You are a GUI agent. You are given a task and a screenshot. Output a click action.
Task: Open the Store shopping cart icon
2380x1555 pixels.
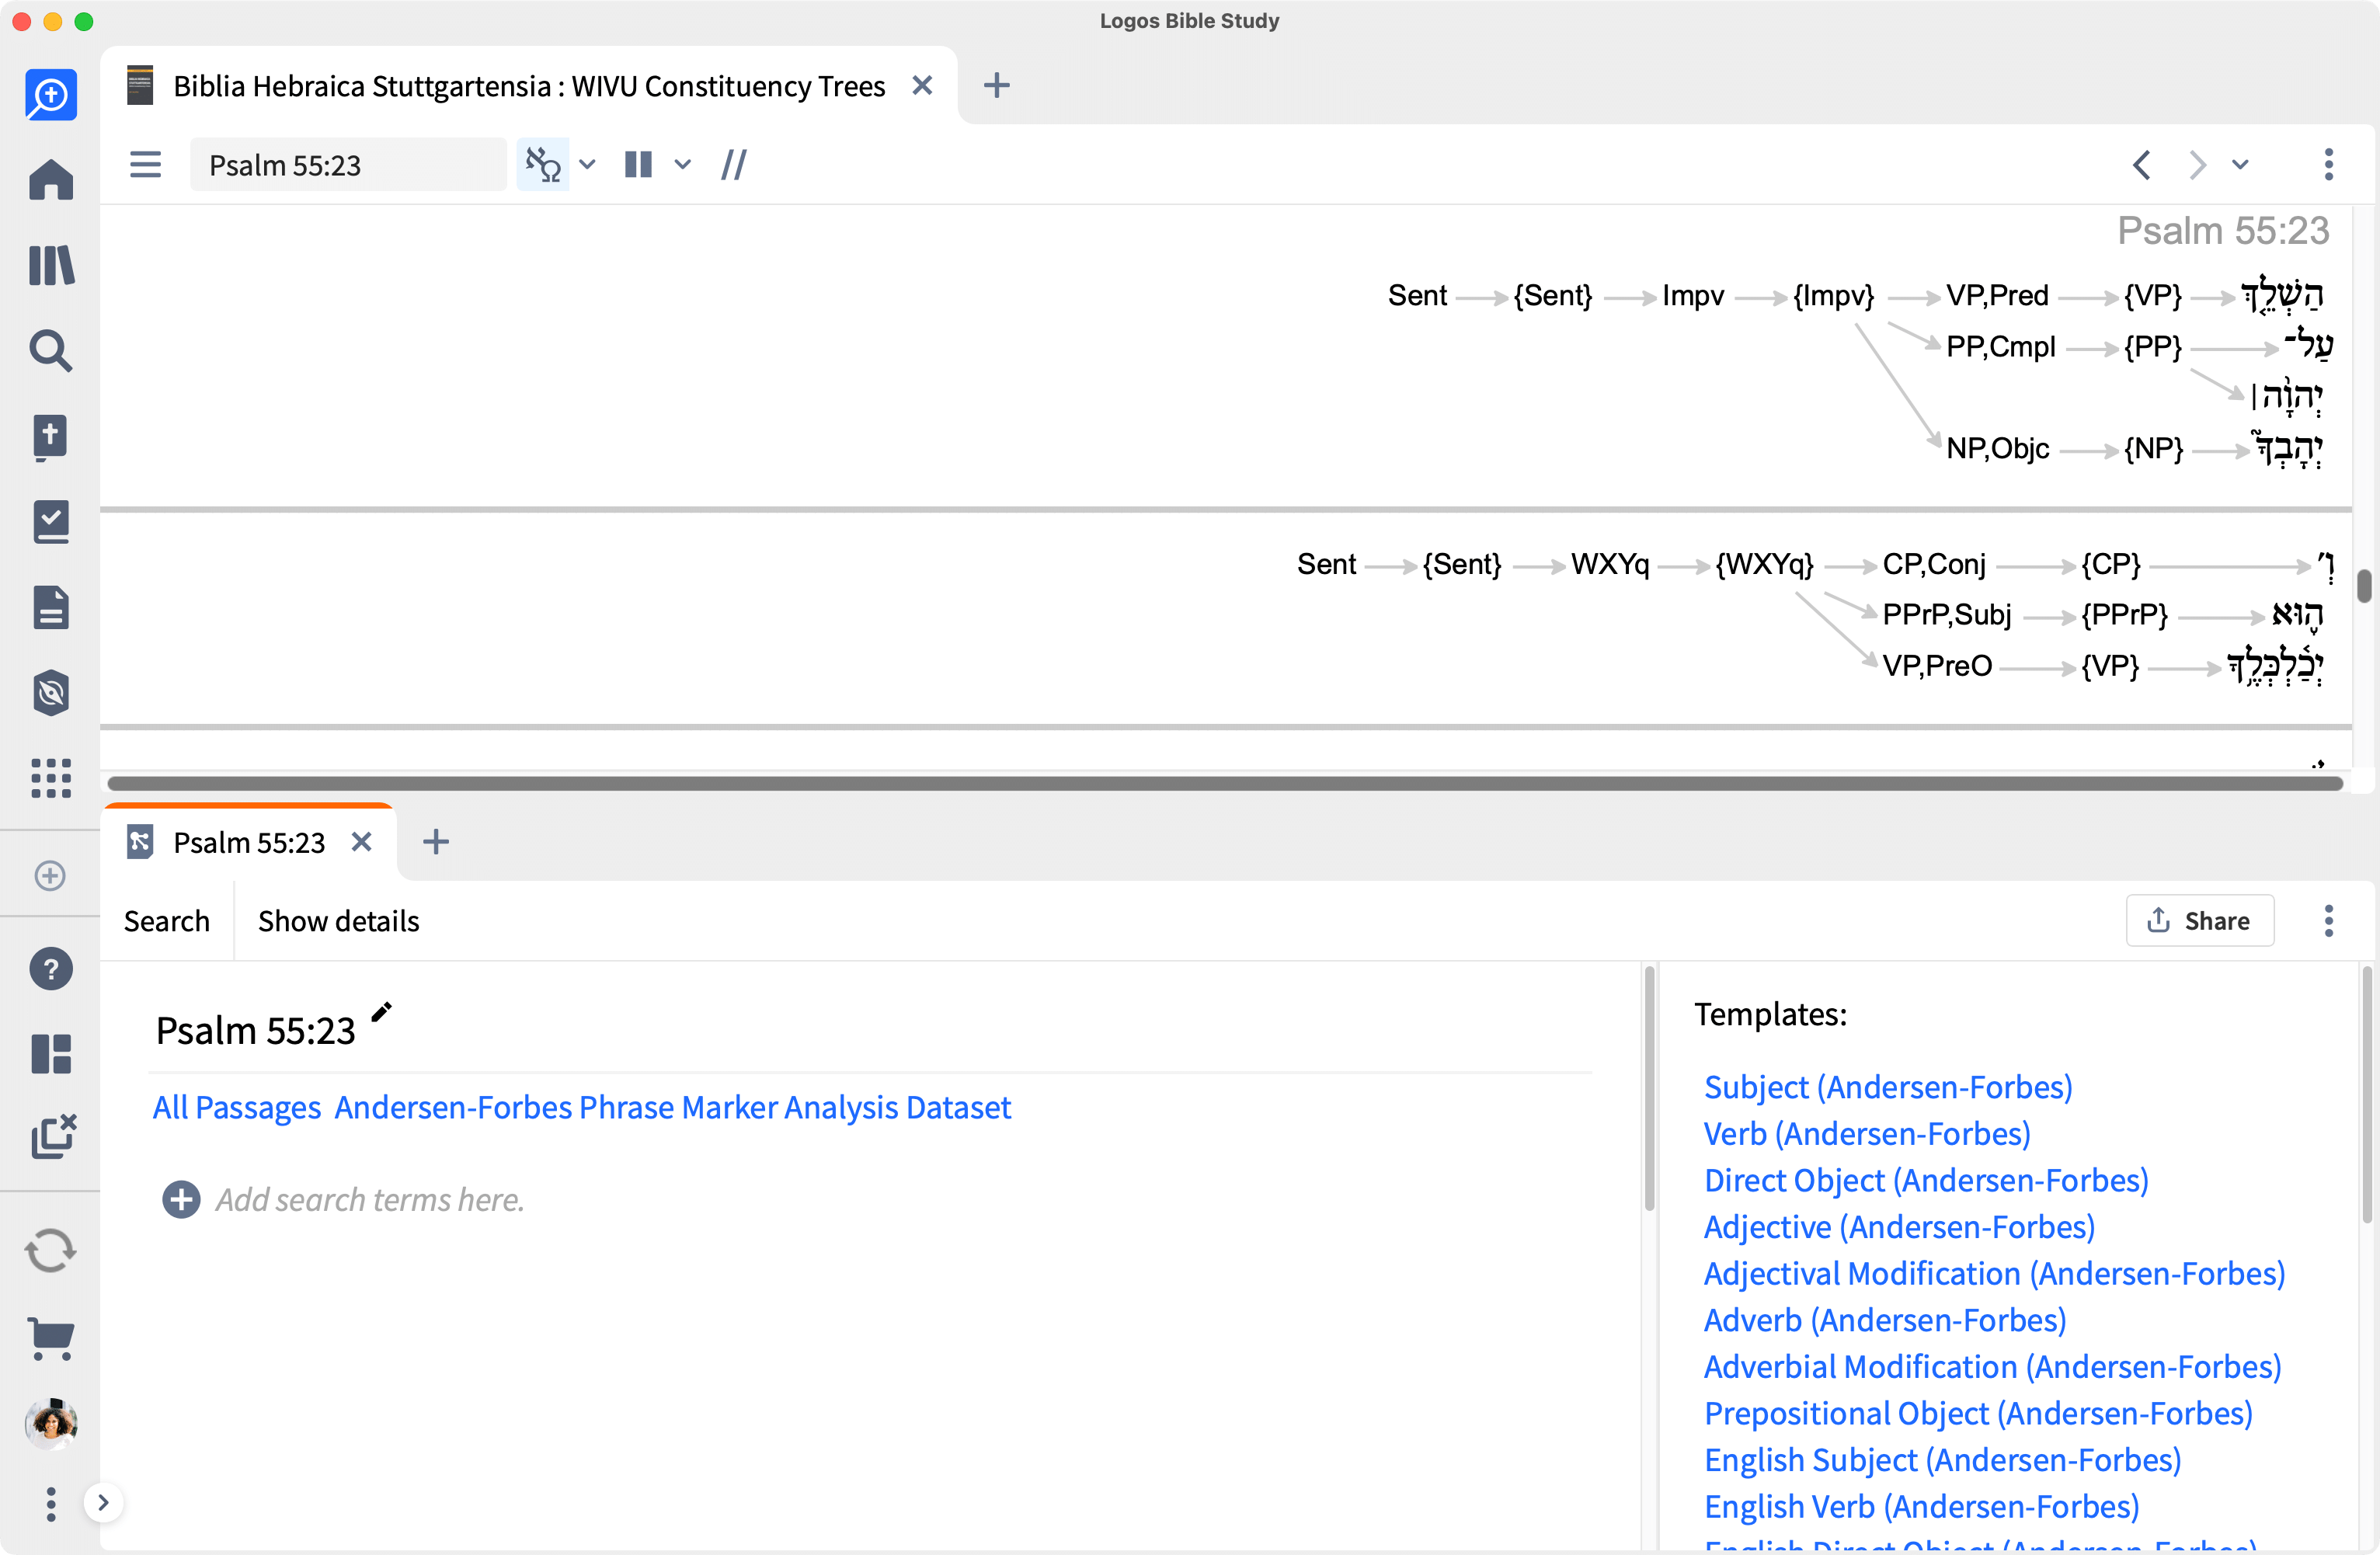(x=51, y=1338)
